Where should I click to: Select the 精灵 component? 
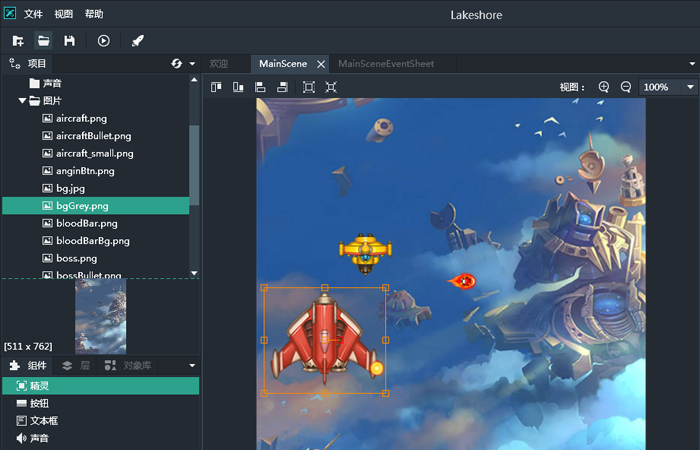click(100, 386)
